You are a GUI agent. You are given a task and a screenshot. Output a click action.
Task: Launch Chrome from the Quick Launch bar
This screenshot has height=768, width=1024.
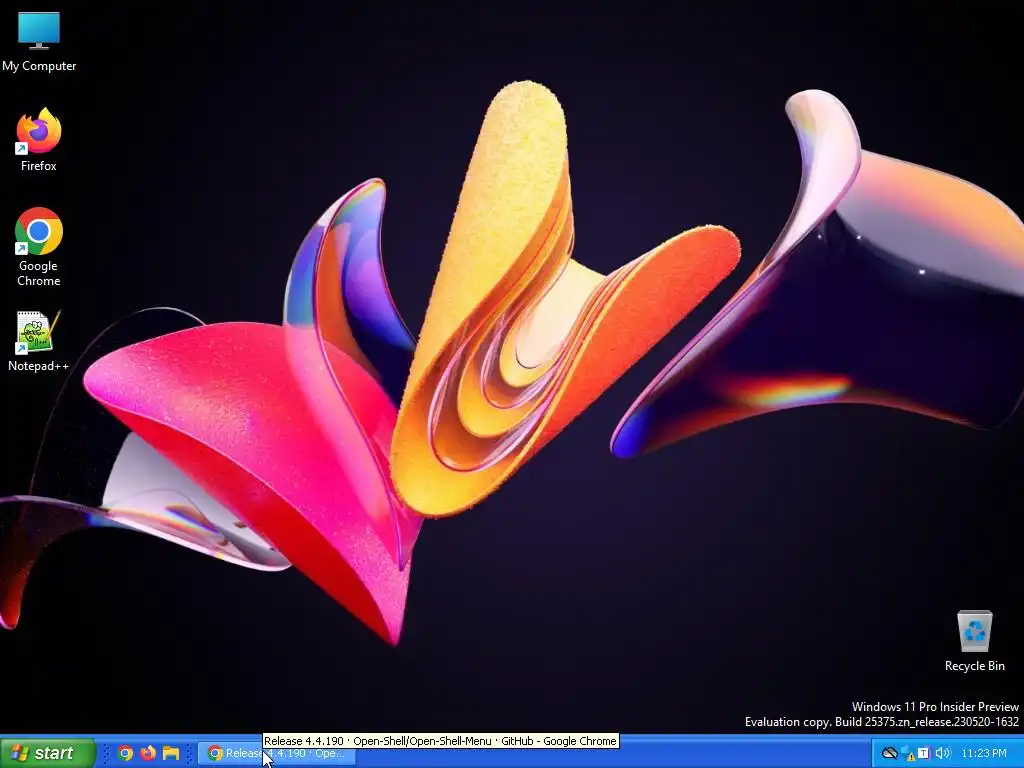click(125, 753)
